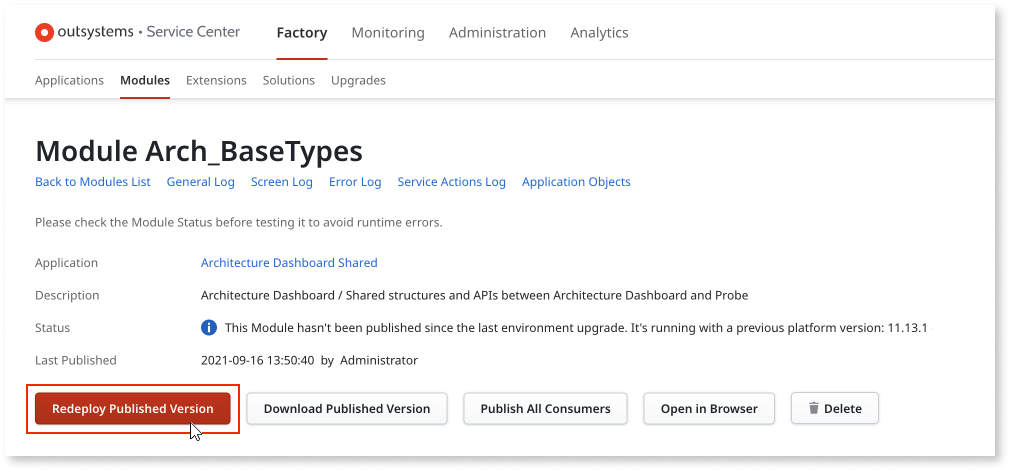Viewport: 1010px width, 471px height.
Task: Click the module status message text
Action: pos(578,328)
